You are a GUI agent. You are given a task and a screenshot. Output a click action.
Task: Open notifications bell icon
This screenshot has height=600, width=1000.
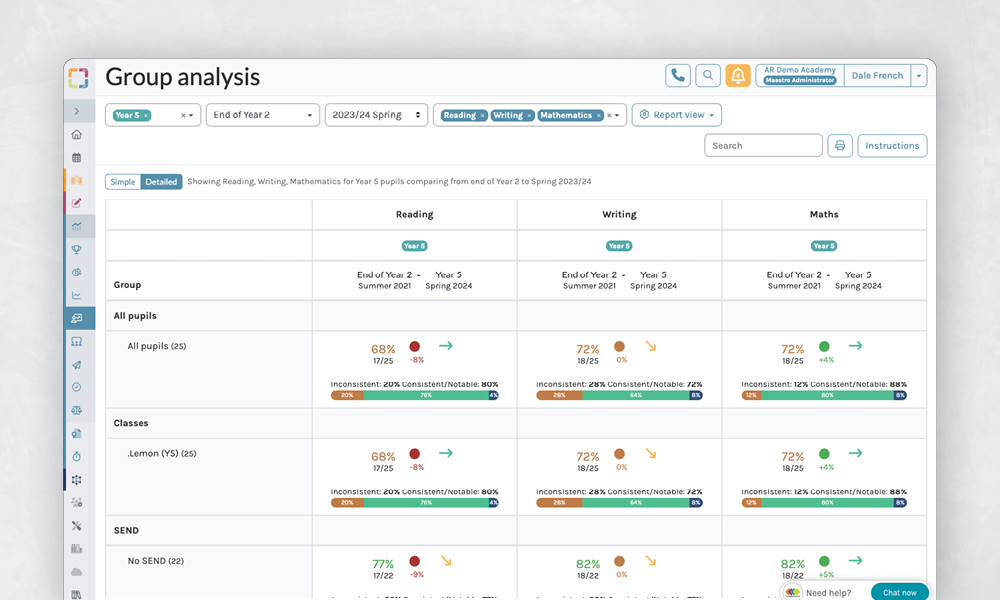pyautogui.click(x=738, y=75)
